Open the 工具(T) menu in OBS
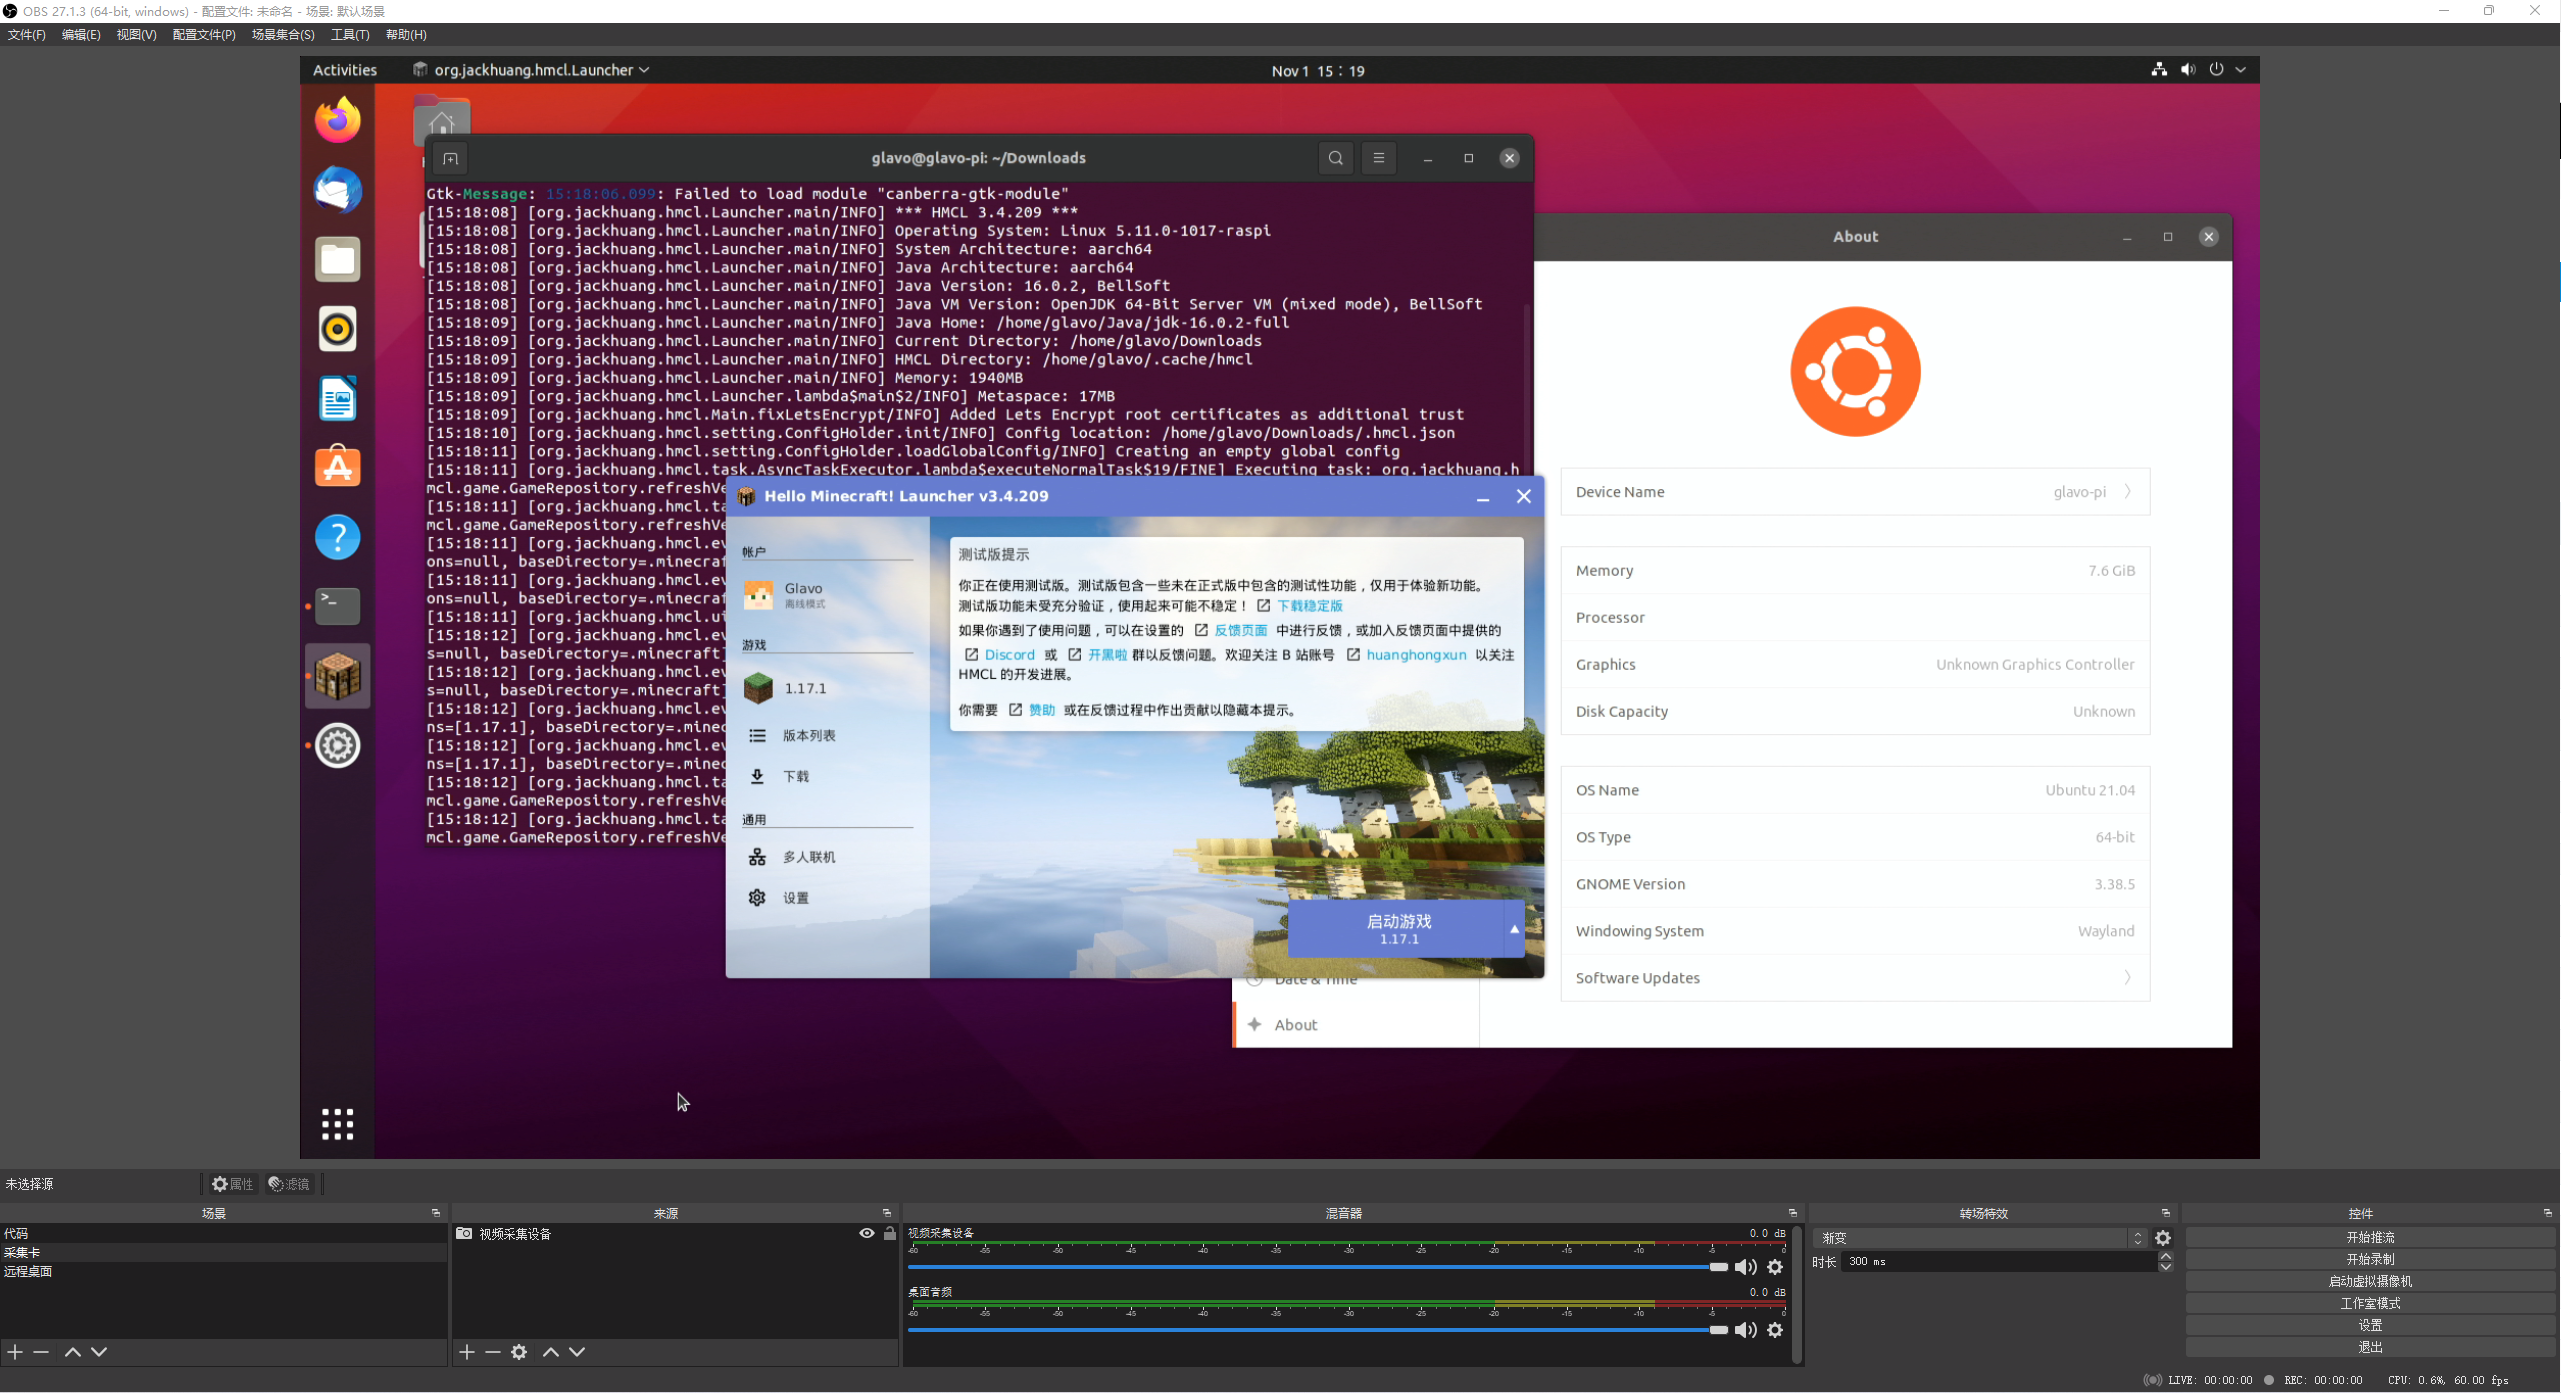The width and height of the screenshot is (2561, 1393). 349,34
